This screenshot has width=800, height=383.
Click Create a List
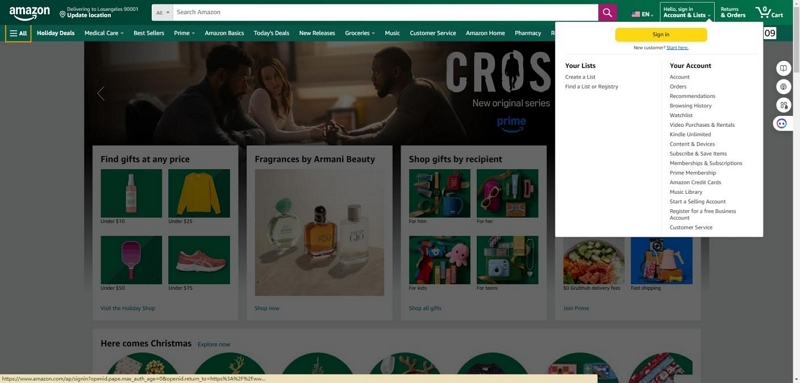tap(580, 77)
